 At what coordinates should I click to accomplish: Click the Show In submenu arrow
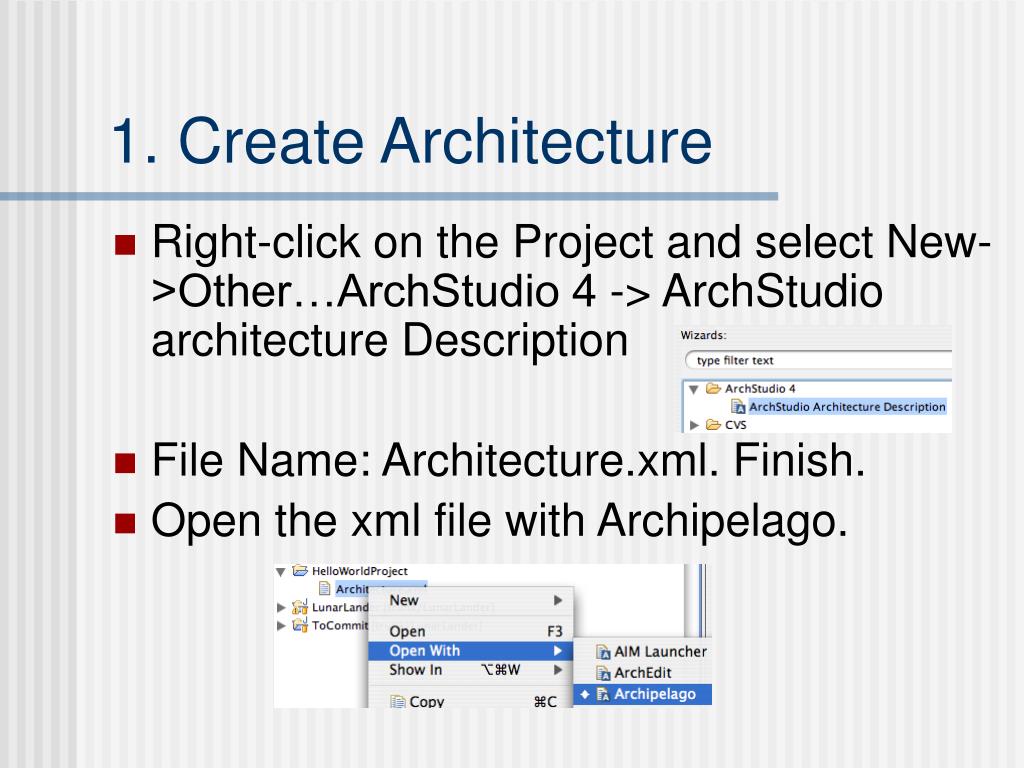(x=558, y=669)
